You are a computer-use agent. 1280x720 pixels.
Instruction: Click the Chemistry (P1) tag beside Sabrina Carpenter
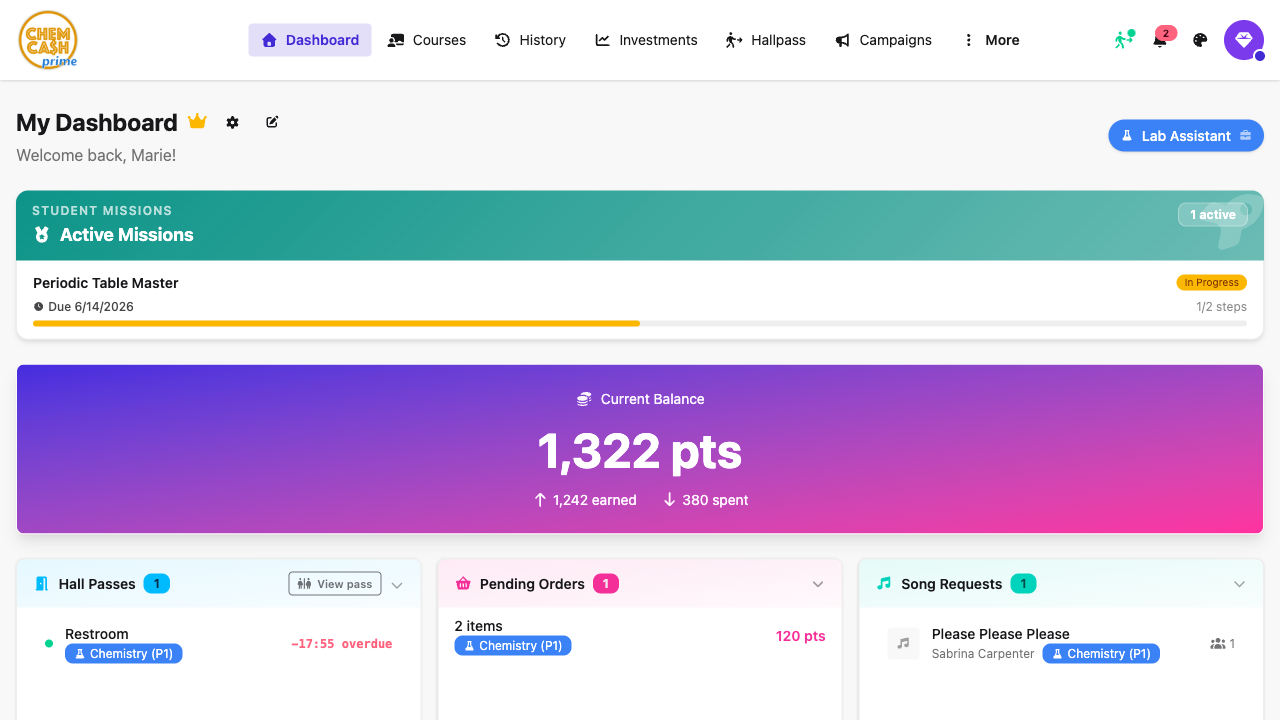point(1101,654)
